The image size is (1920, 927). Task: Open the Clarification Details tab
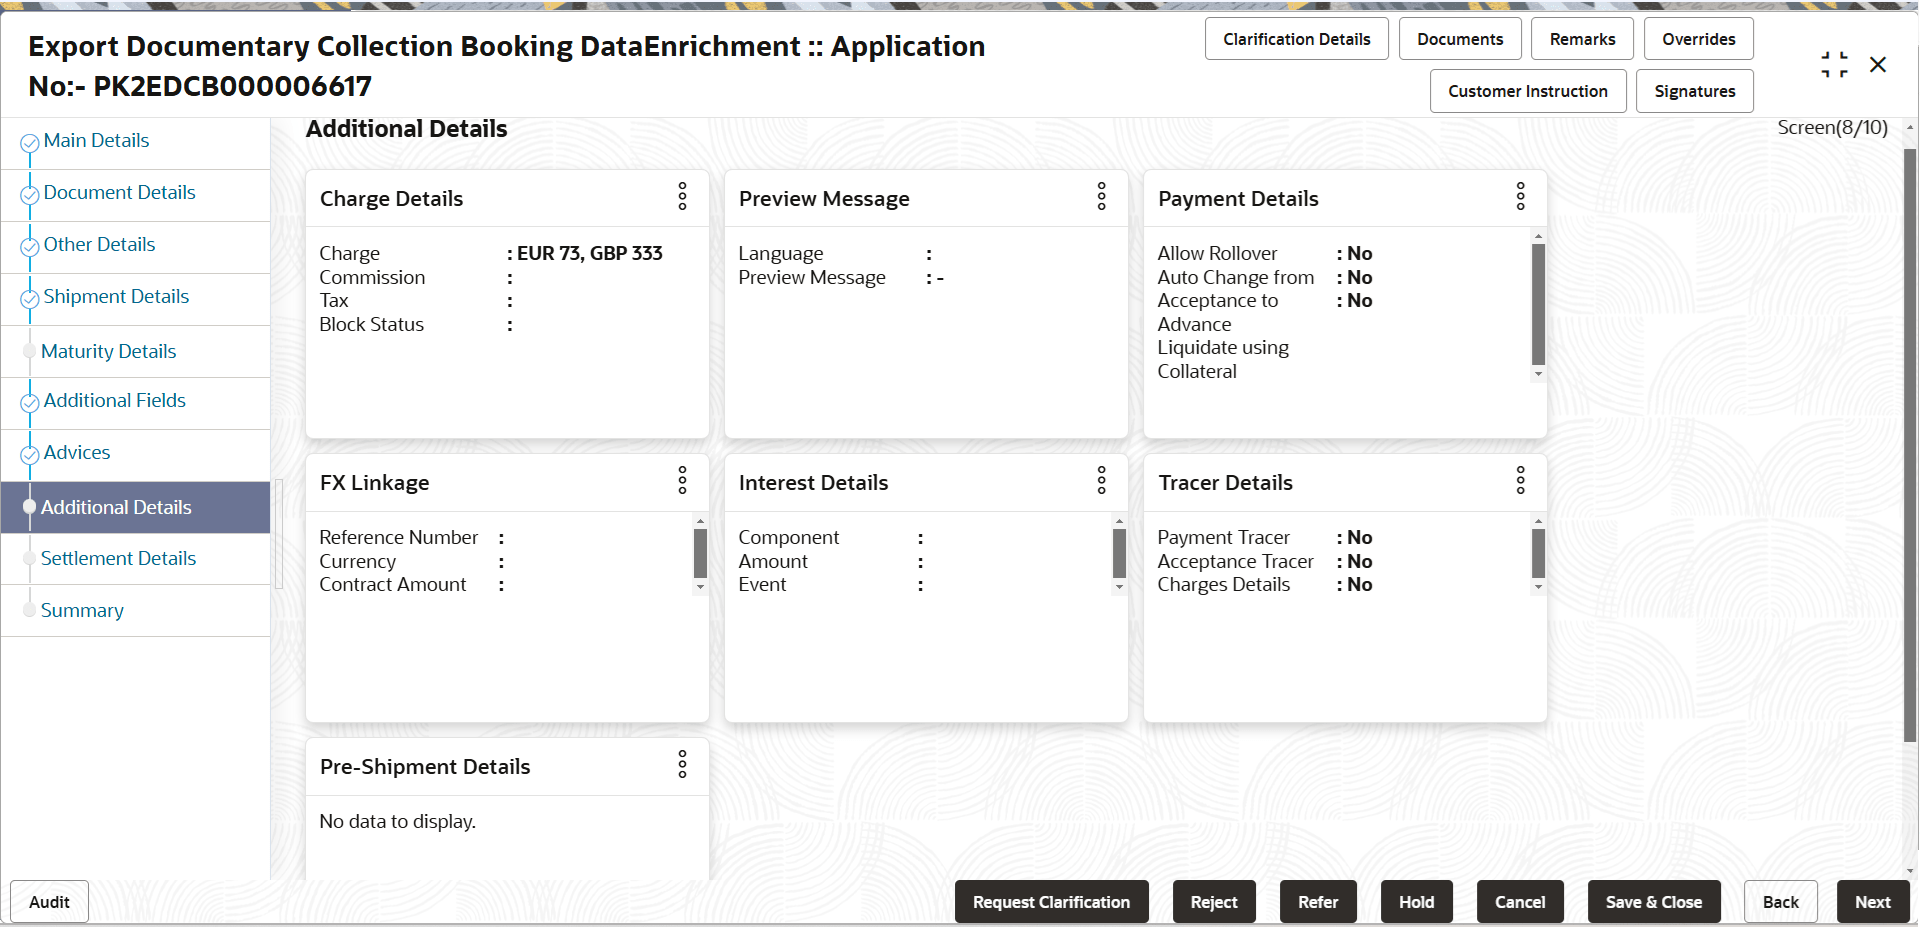tap(1296, 39)
